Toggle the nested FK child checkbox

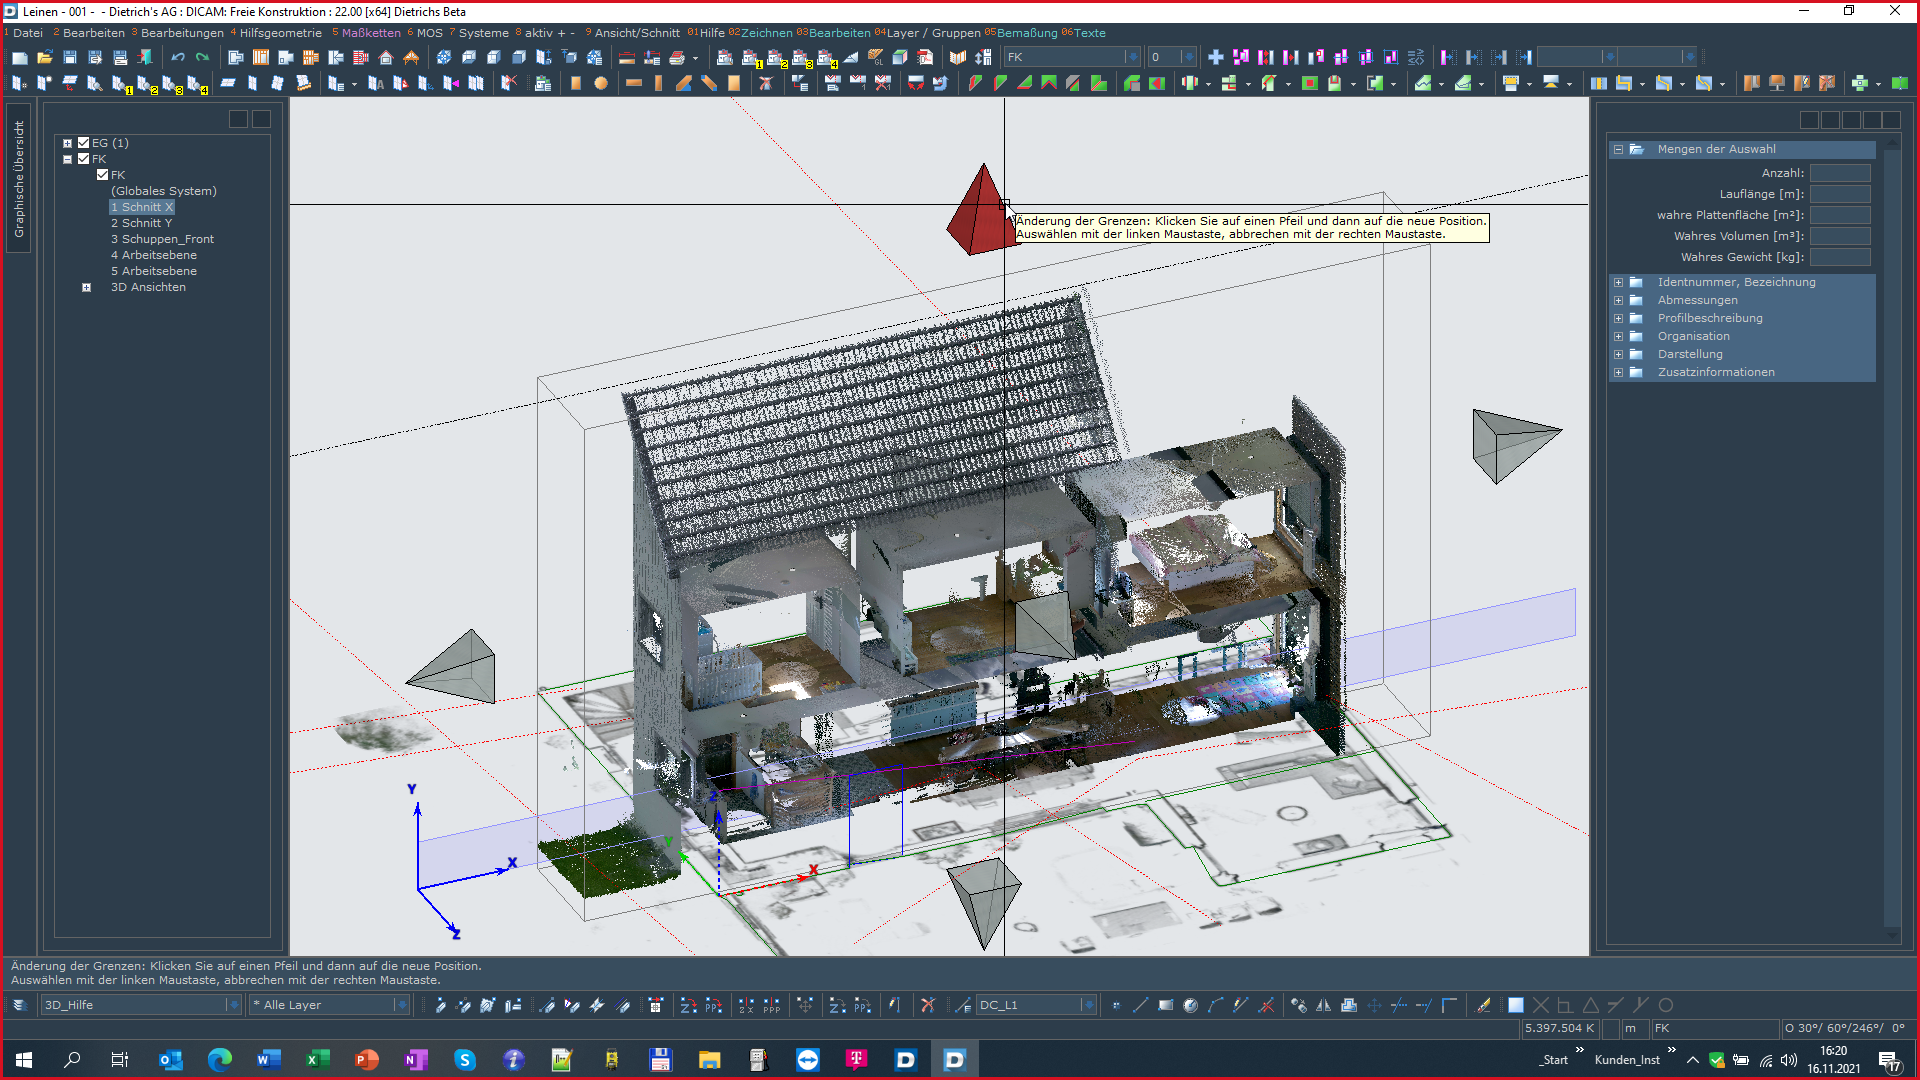[x=103, y=175]
